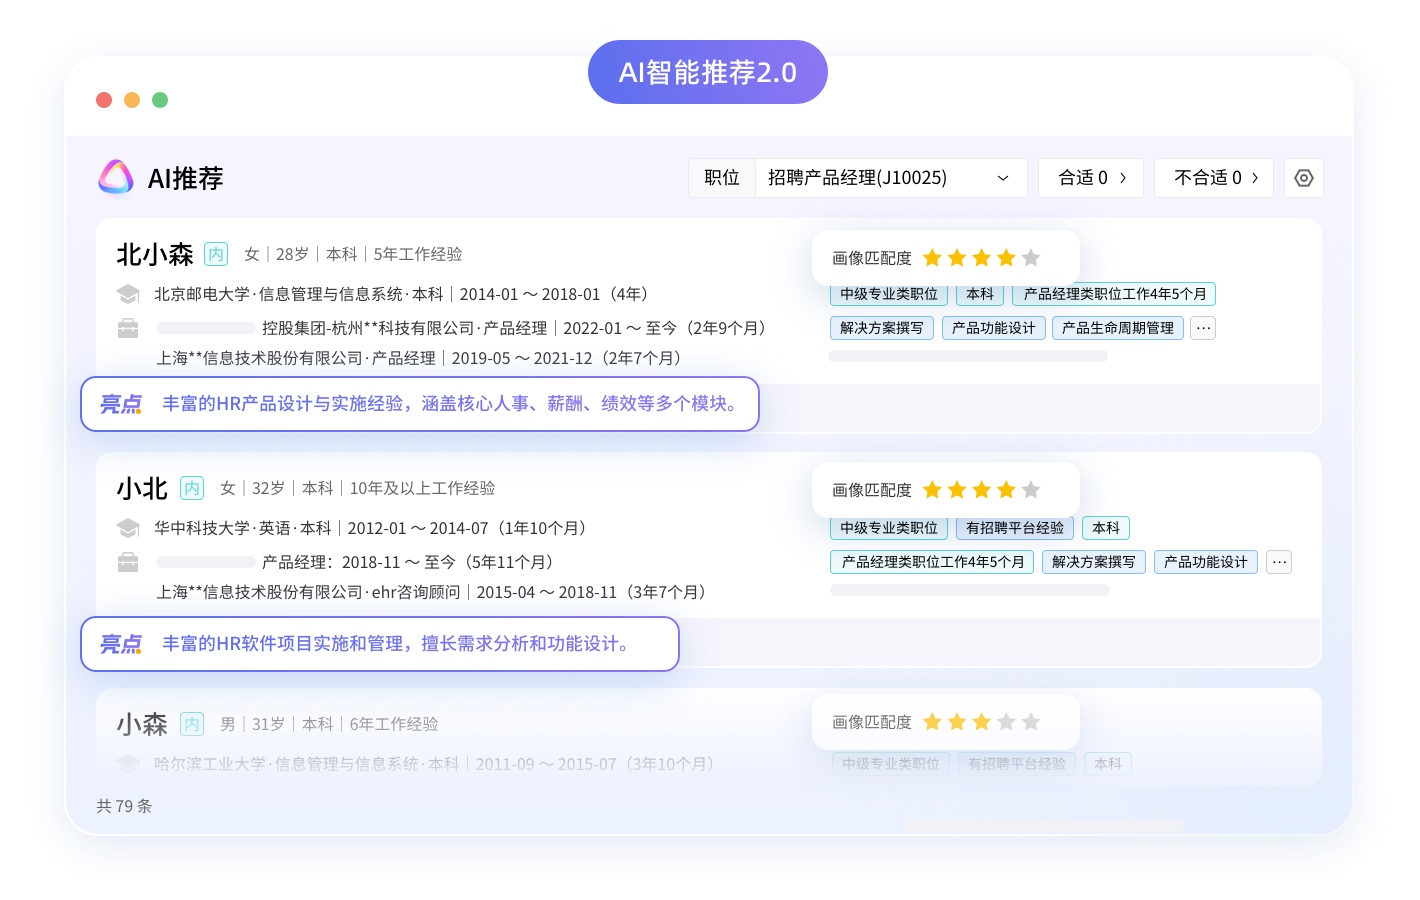Expand more tags in 小北's card

click(x=1279, y=562)
